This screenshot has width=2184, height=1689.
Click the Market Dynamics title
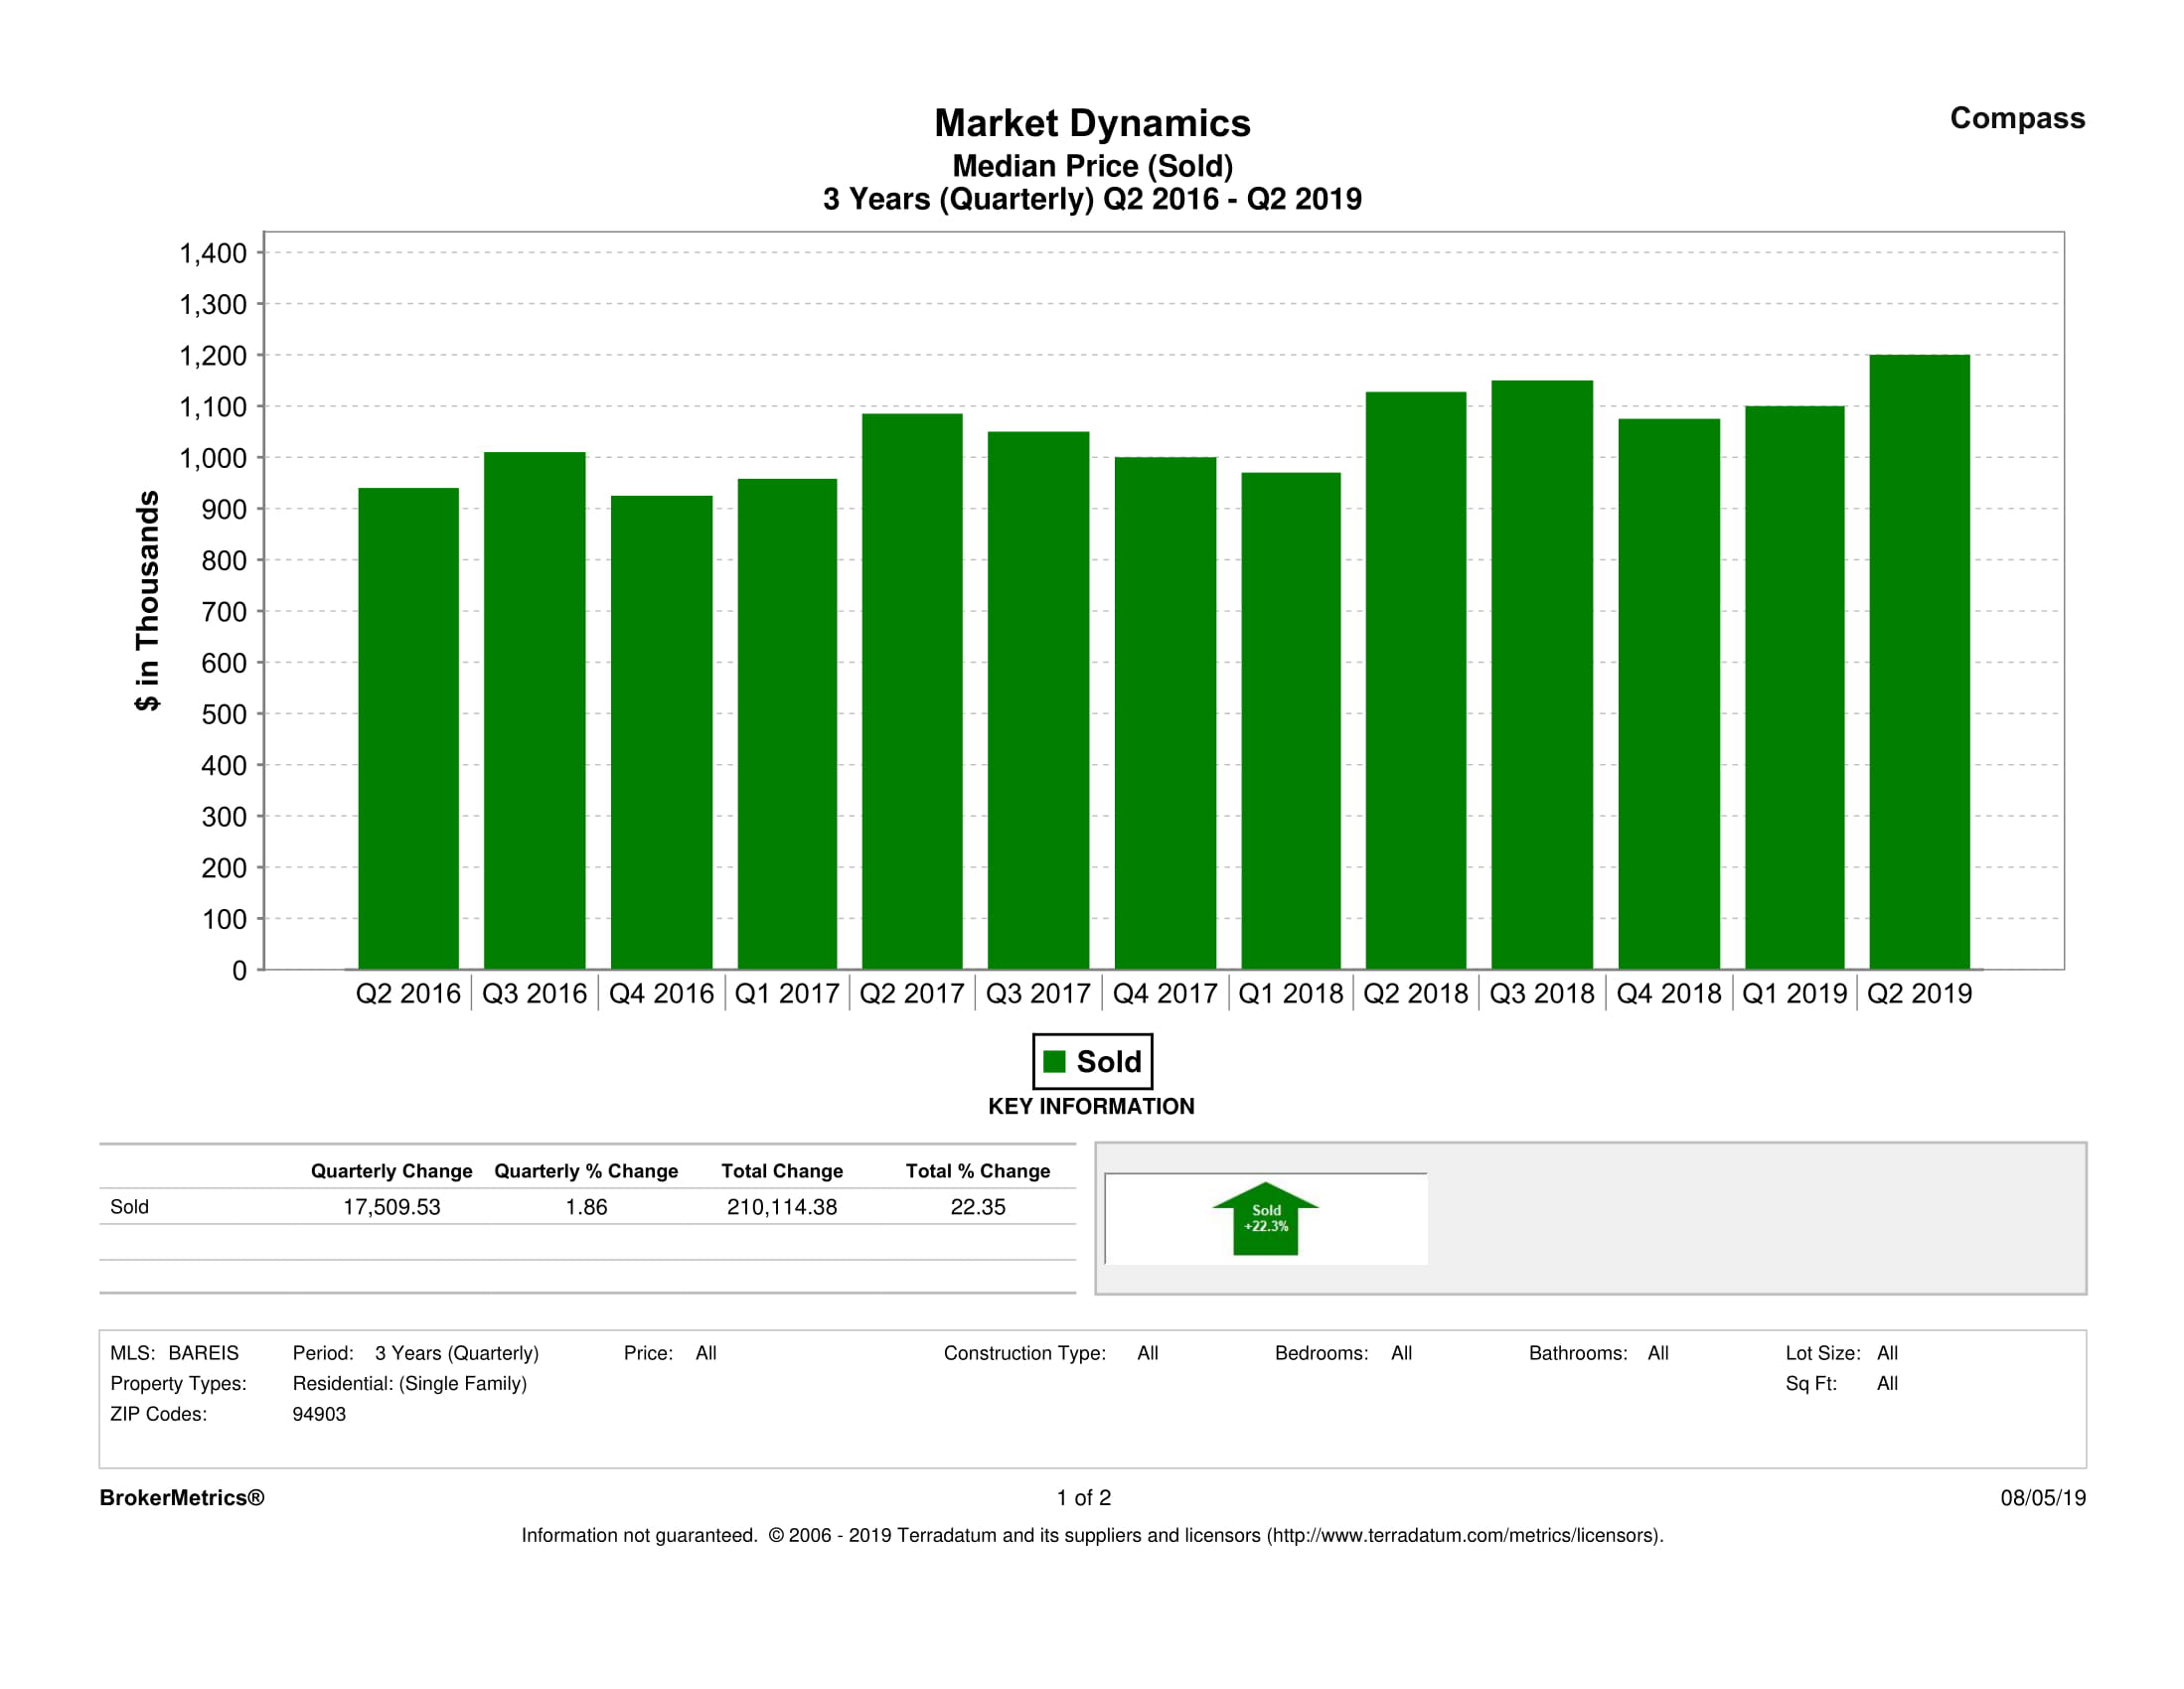(x=1091, y=123)
